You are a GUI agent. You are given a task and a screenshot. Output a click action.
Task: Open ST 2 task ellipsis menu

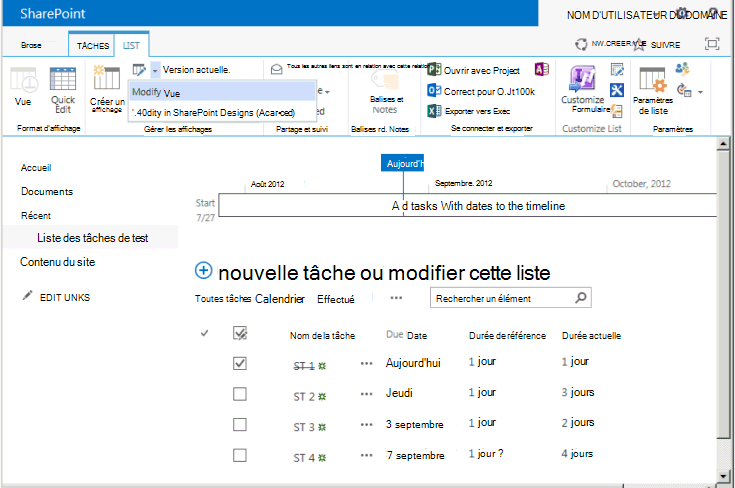coord(367,394)
